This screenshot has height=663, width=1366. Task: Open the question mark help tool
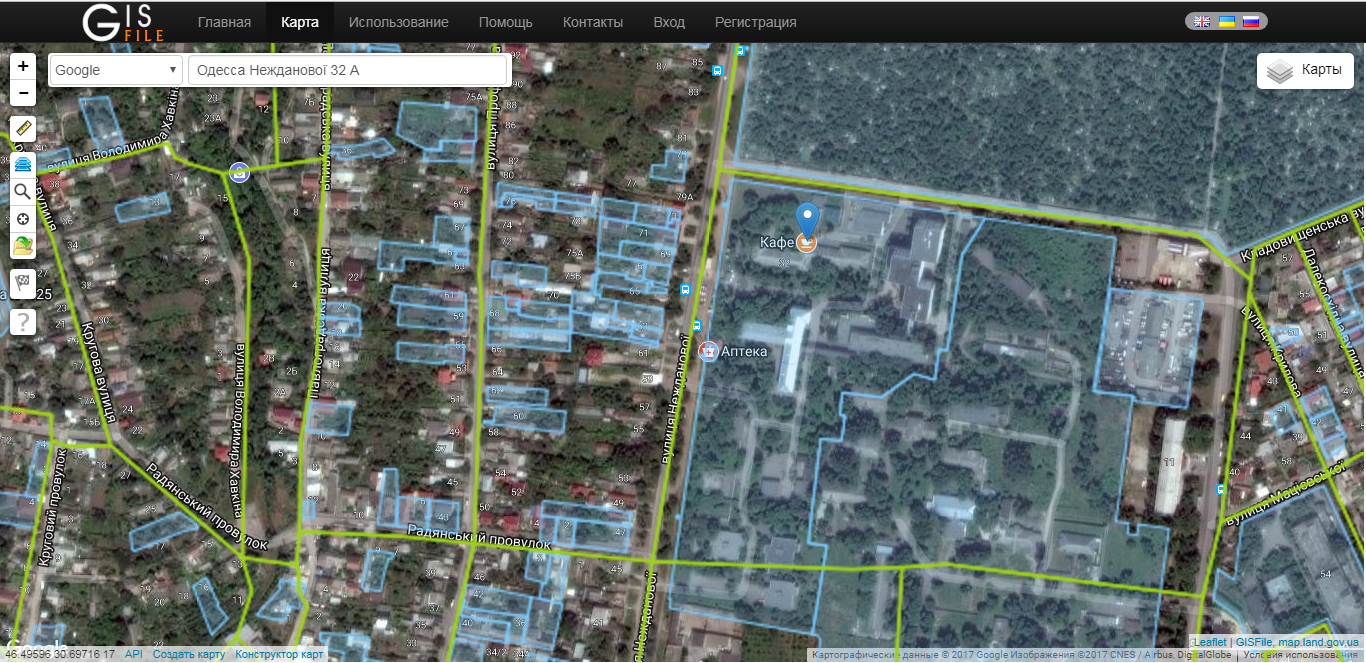coord(23,321)
